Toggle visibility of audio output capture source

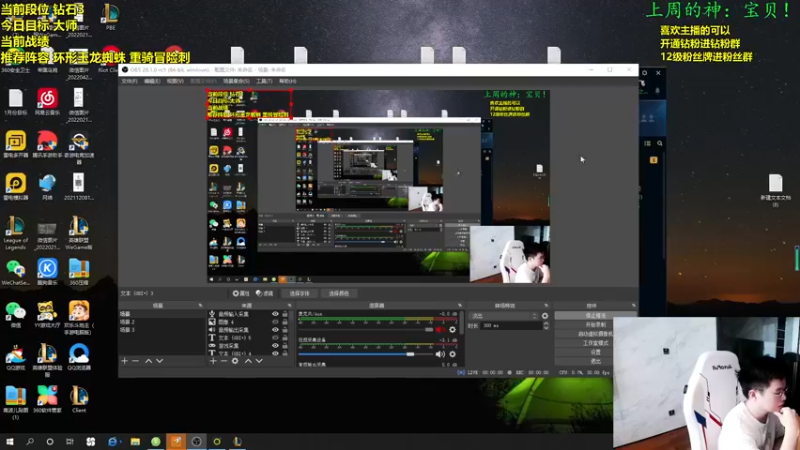click(276, 330)
